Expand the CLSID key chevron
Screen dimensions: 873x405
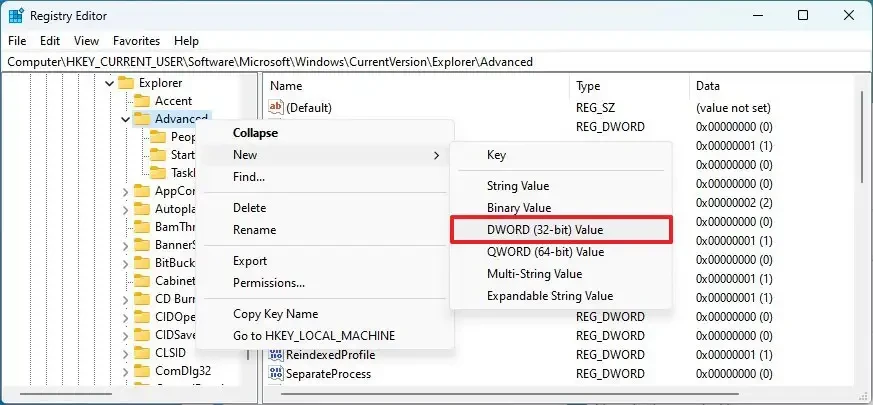tap(125, 353)
